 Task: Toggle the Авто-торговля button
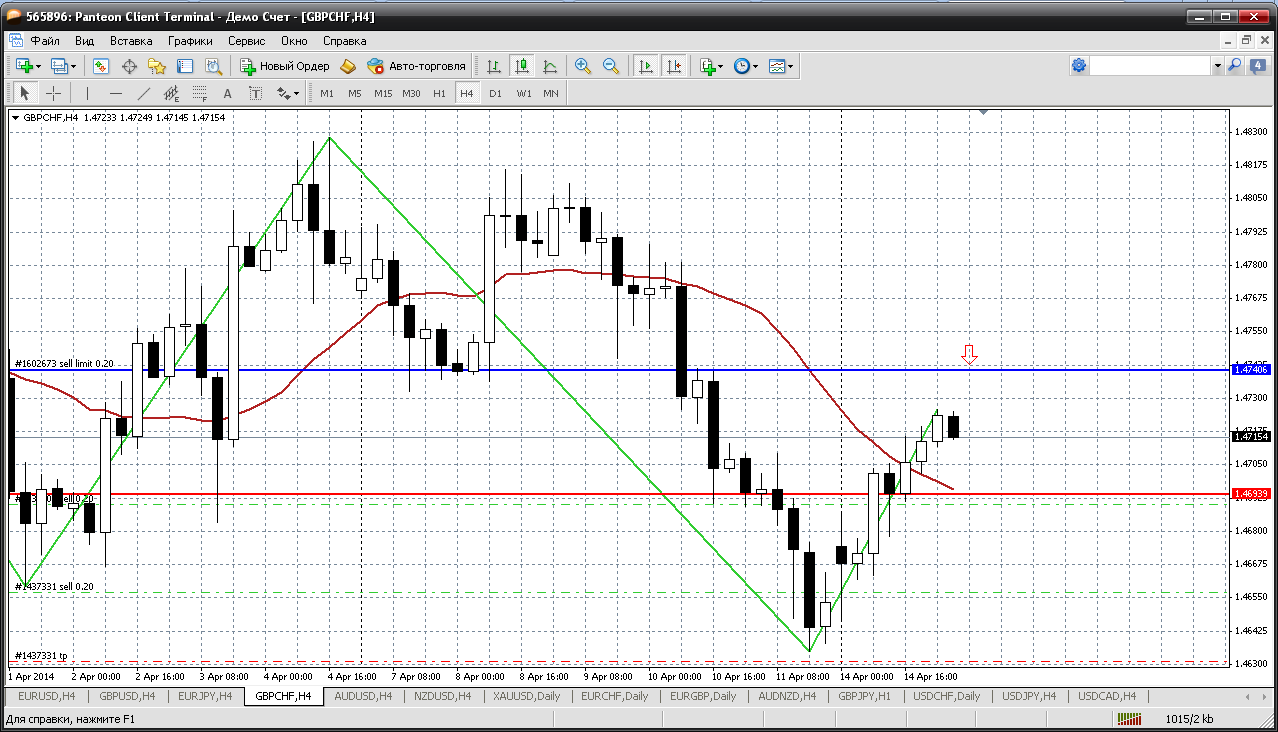(417, 66)
